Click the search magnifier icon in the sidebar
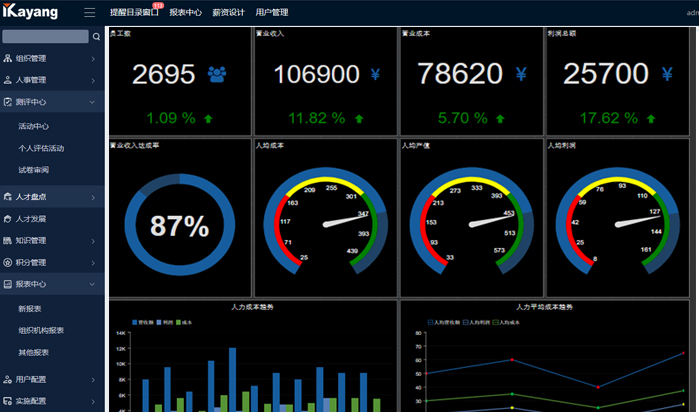 pos(96,37)
